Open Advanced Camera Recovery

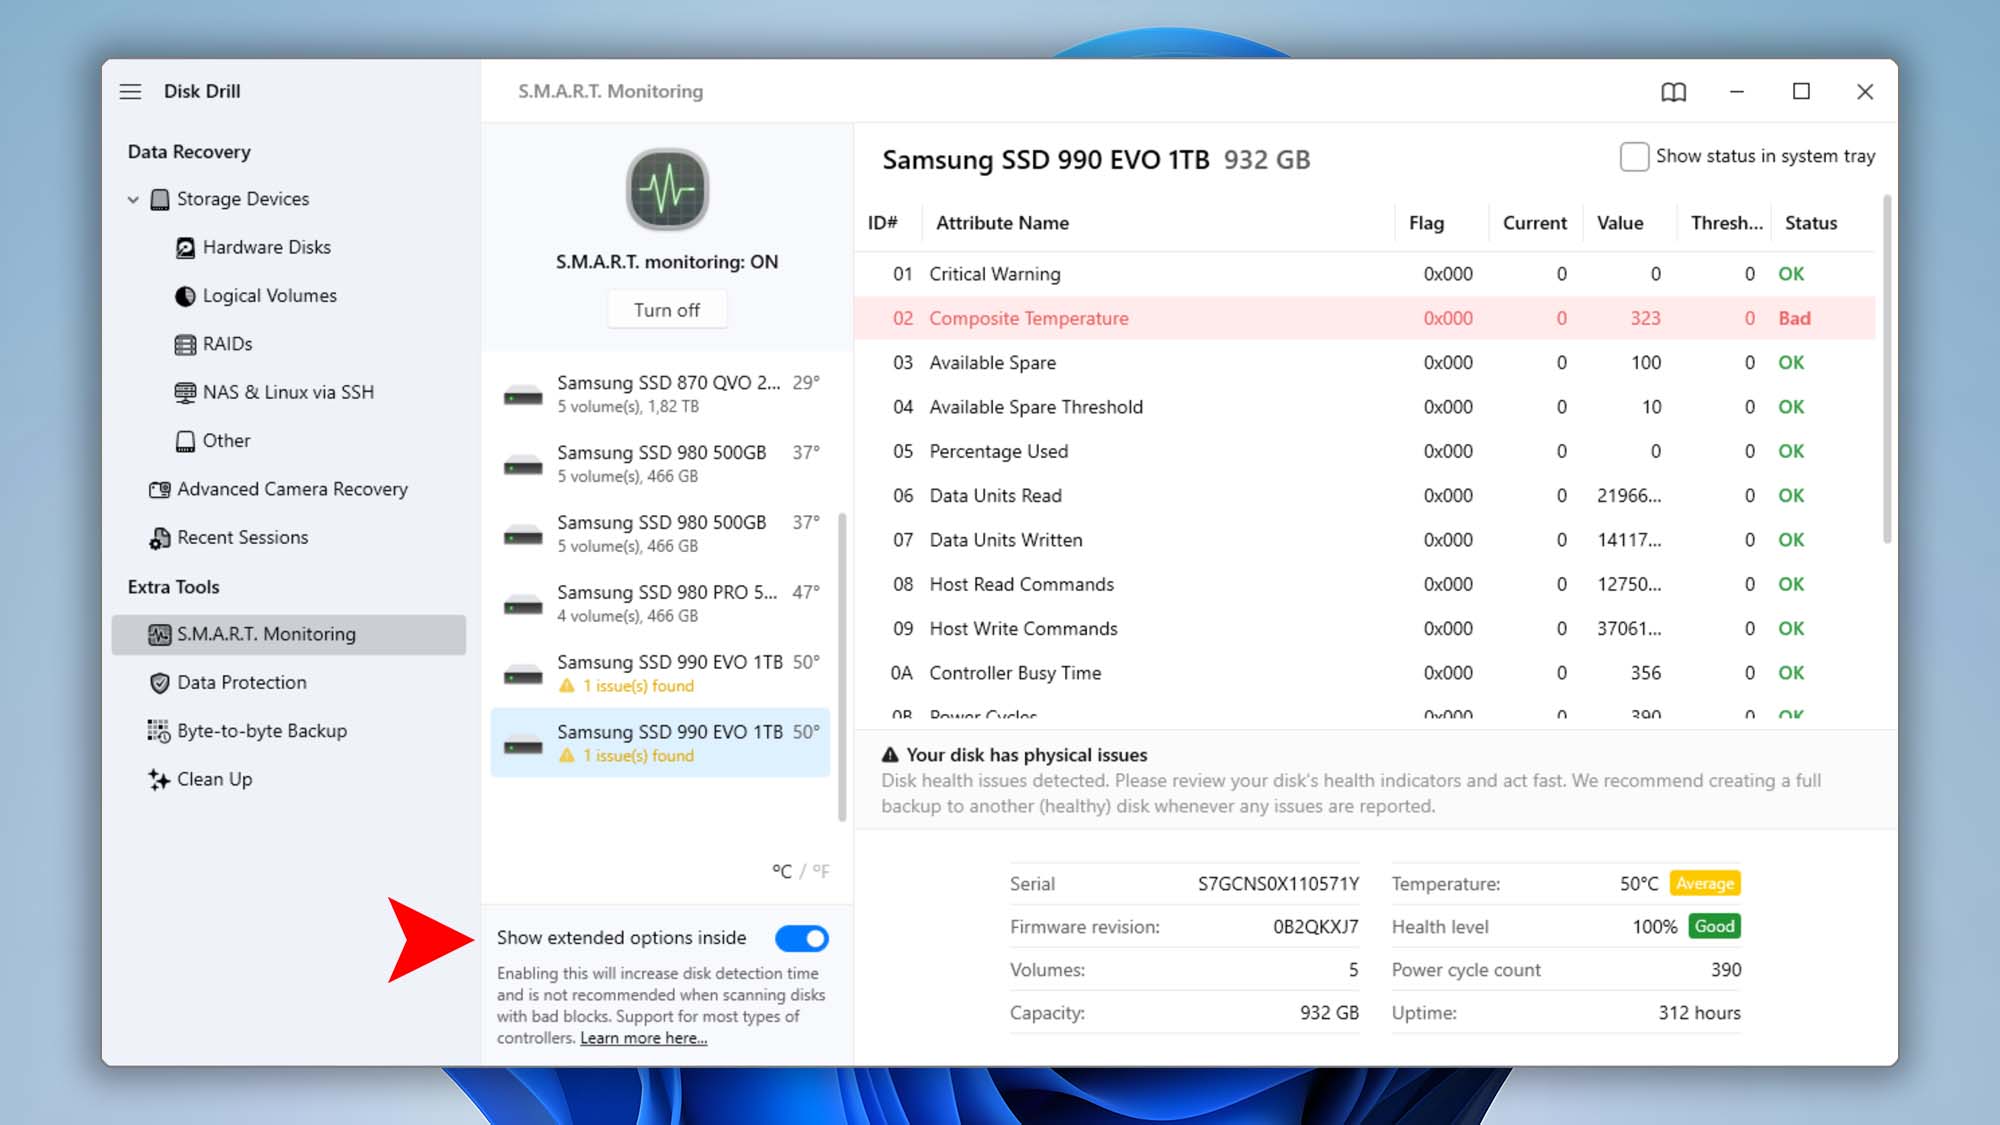click(x=291, y=489)
